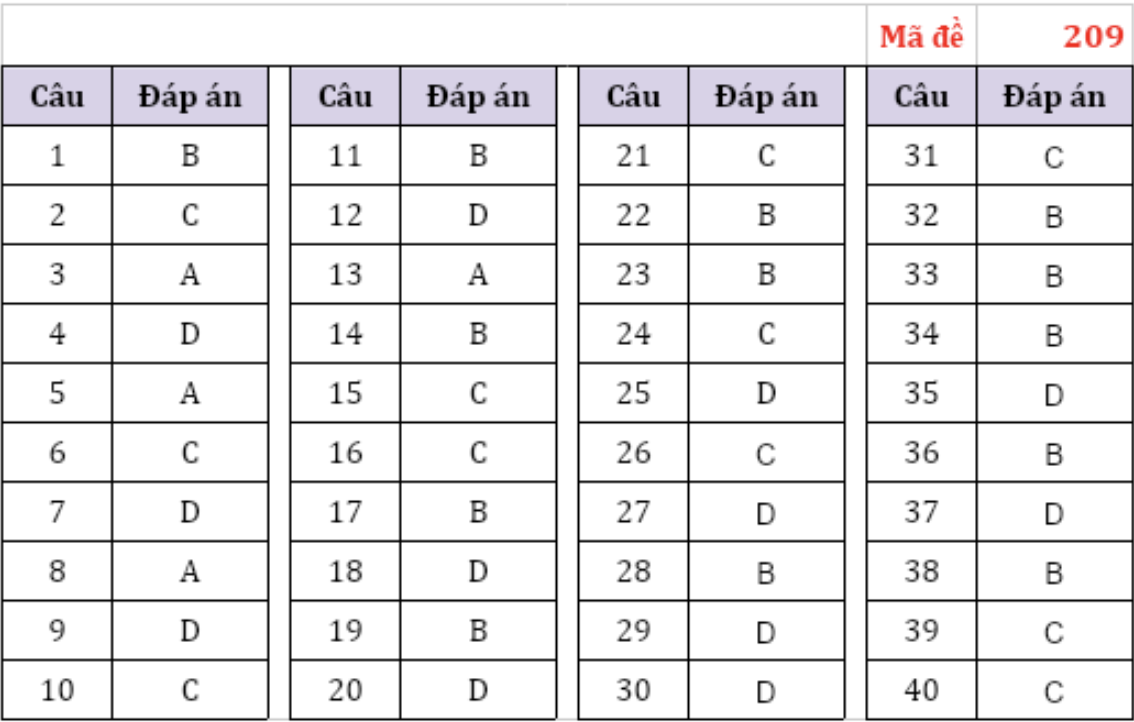
Task: Select answer C for question 10
Action: tap(190, 690)
